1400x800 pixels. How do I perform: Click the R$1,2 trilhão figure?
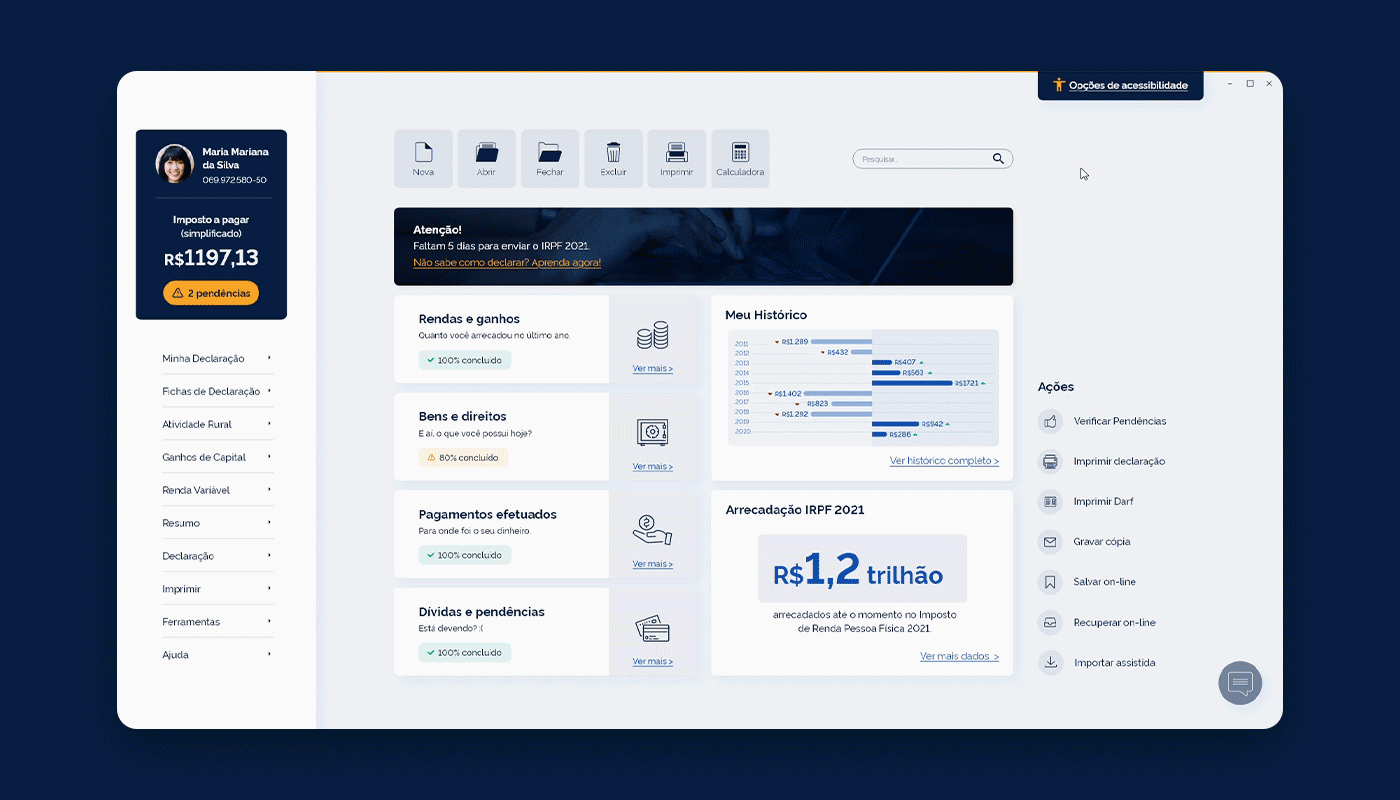(x=858, y=571)
